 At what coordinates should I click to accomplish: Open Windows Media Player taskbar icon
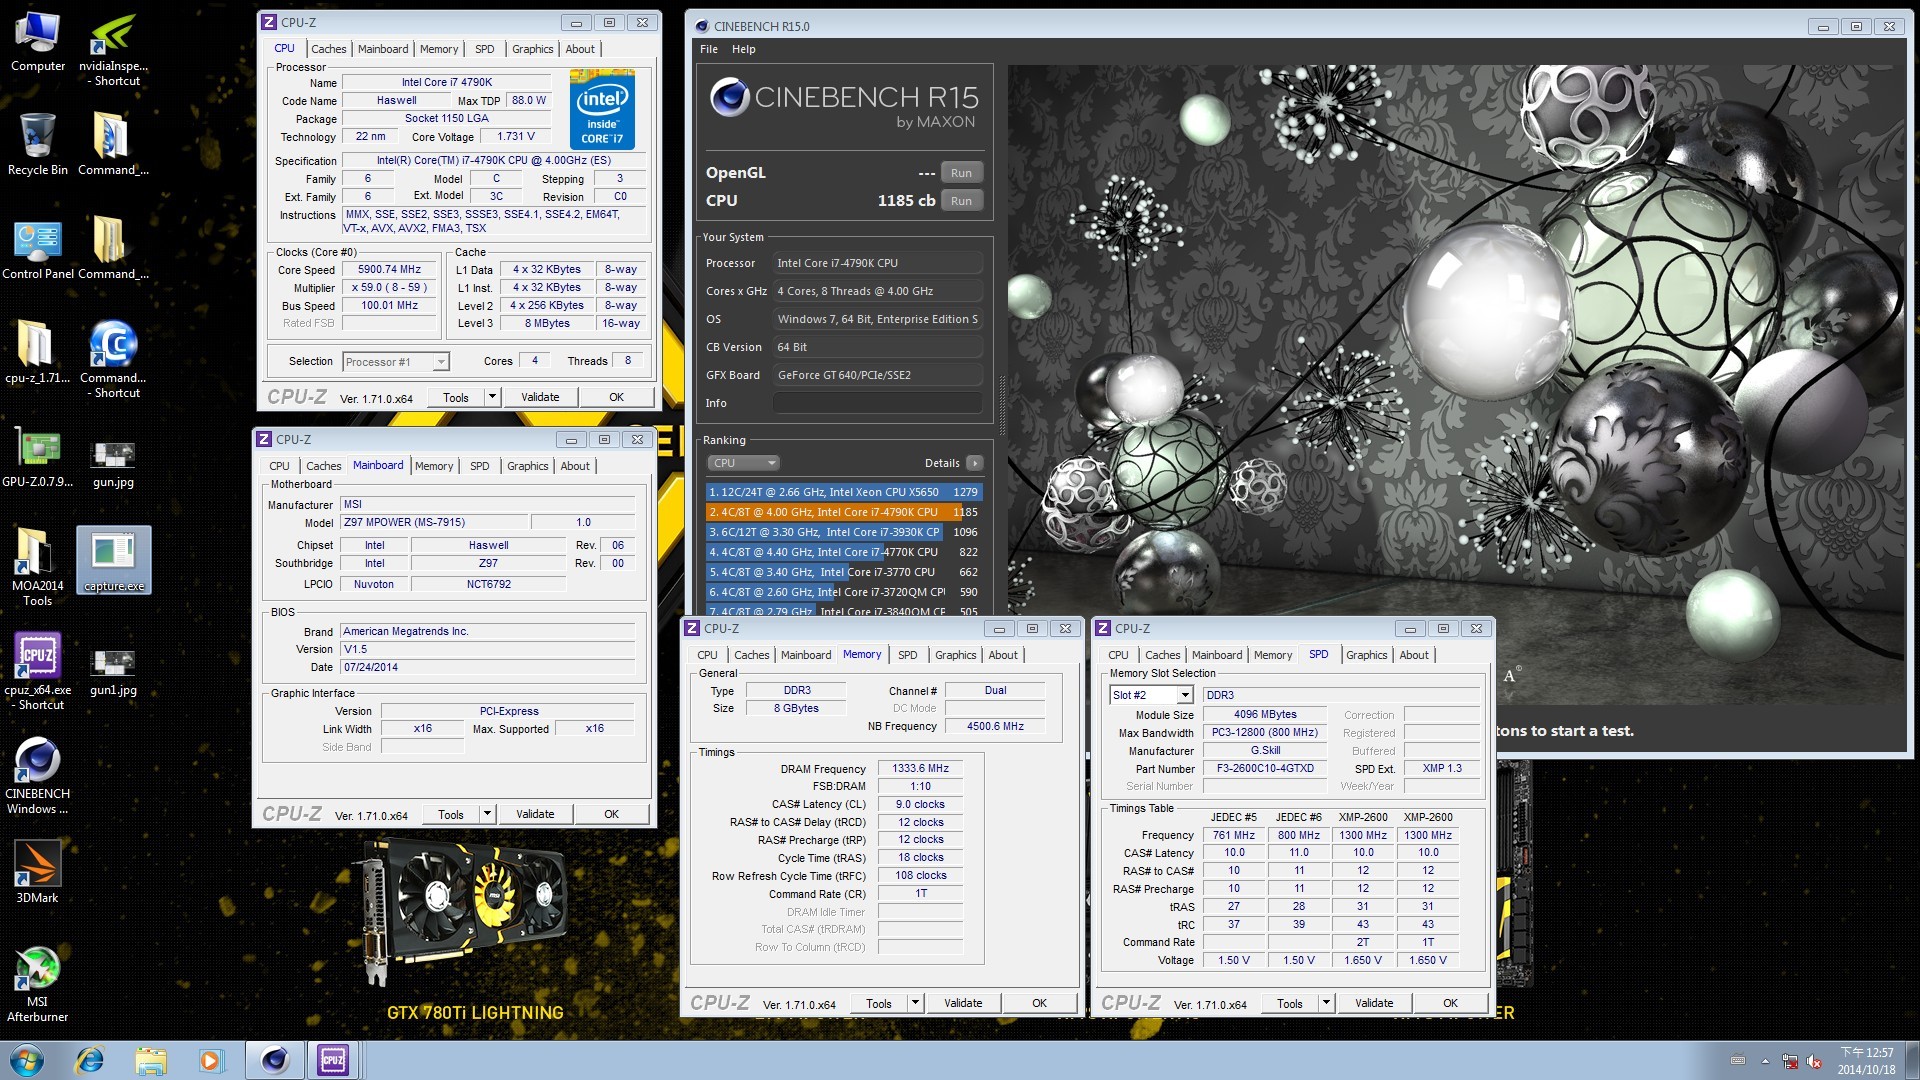click(x=211, y=1060)
